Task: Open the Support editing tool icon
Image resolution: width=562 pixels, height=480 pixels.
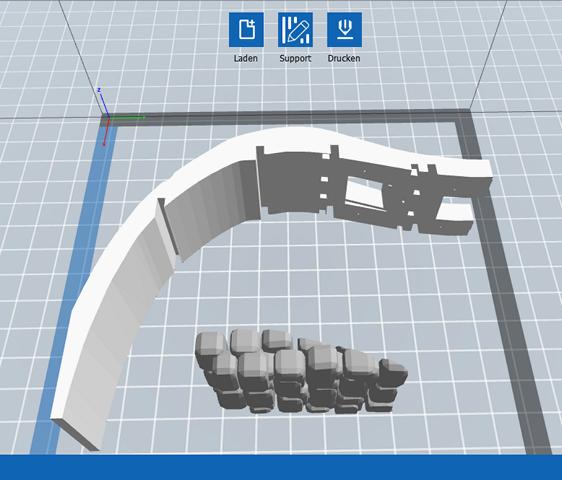Action: pyautogui.click(x=295, y=30)
